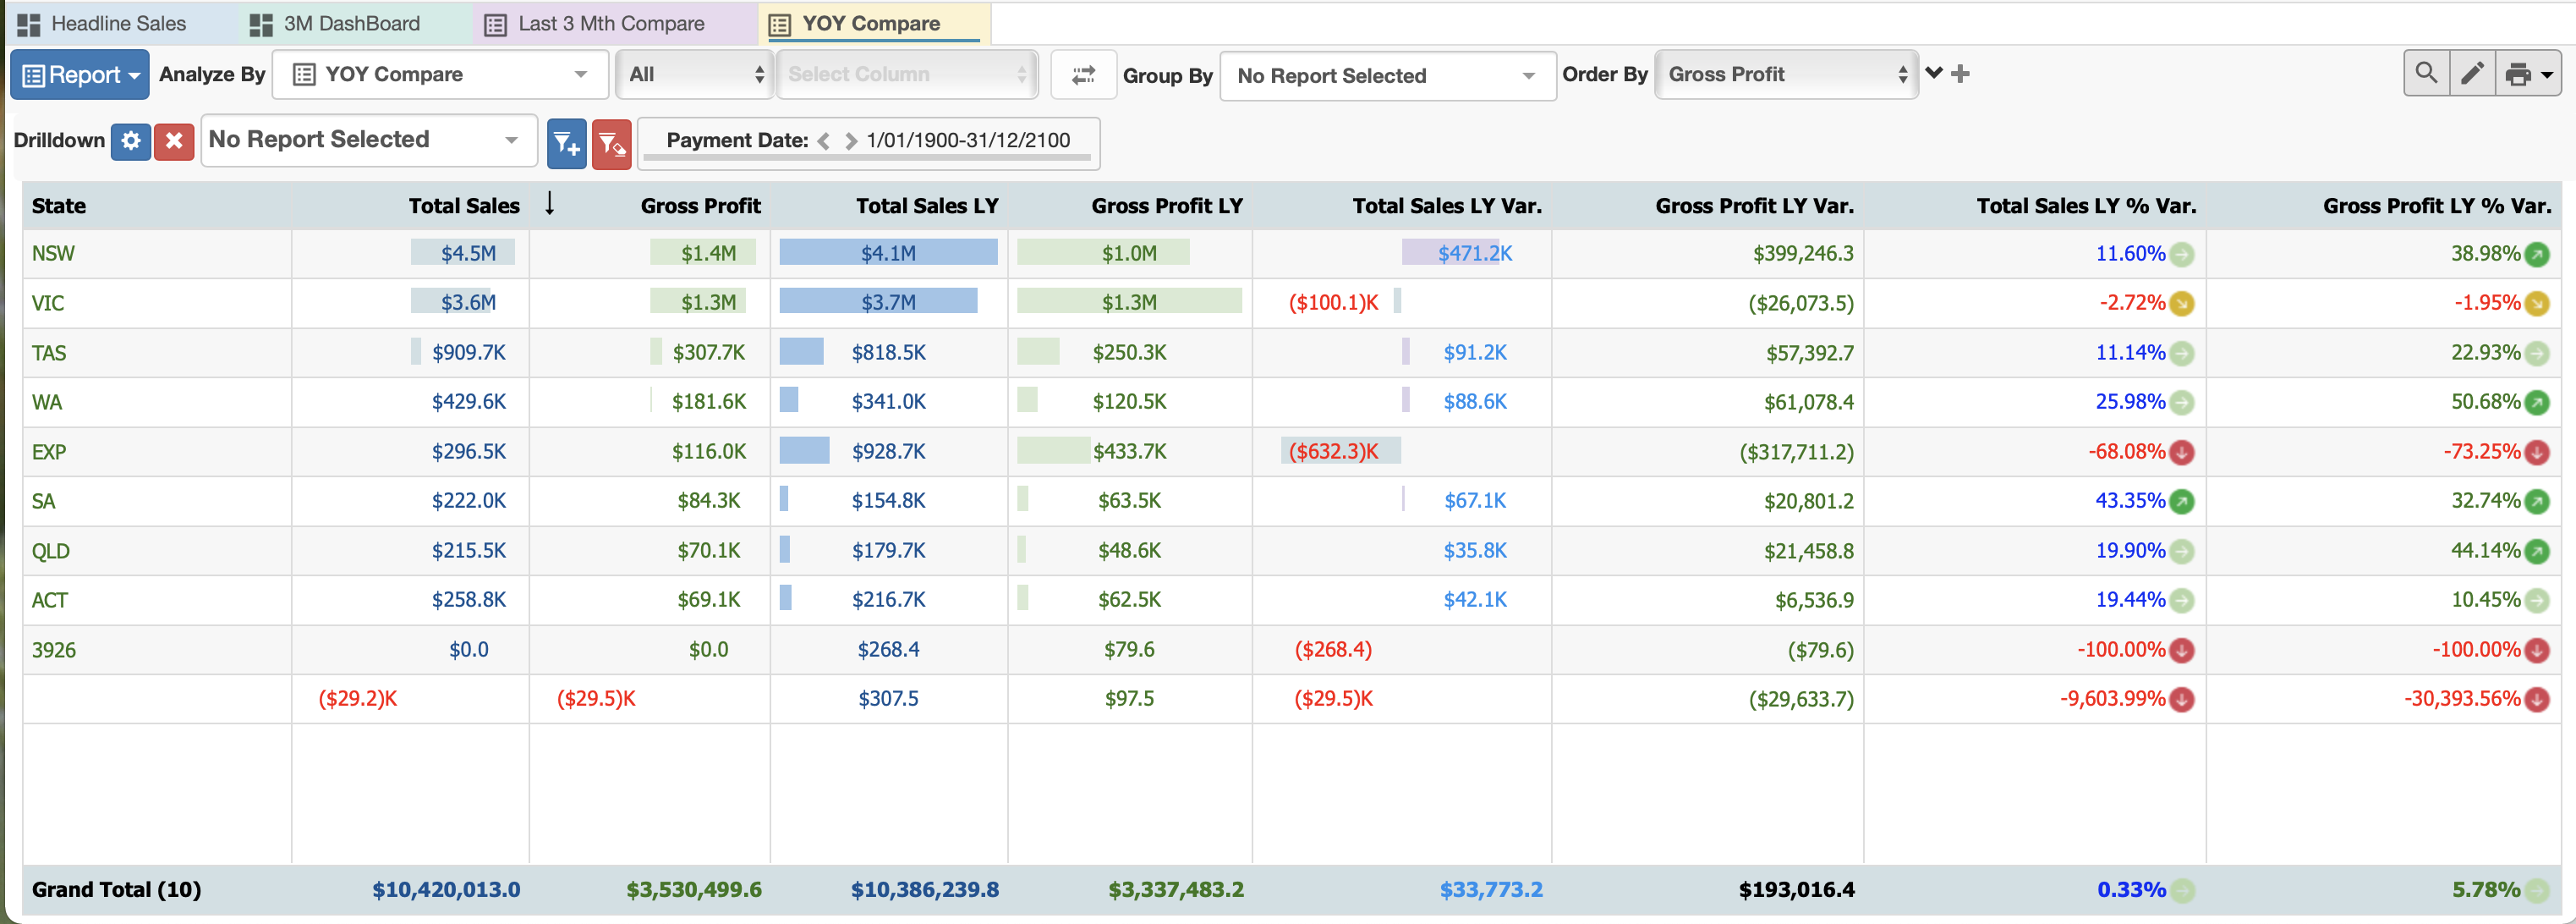Click the blue add filter funnel icon
2576x924 pixels.
pos(567,144)
